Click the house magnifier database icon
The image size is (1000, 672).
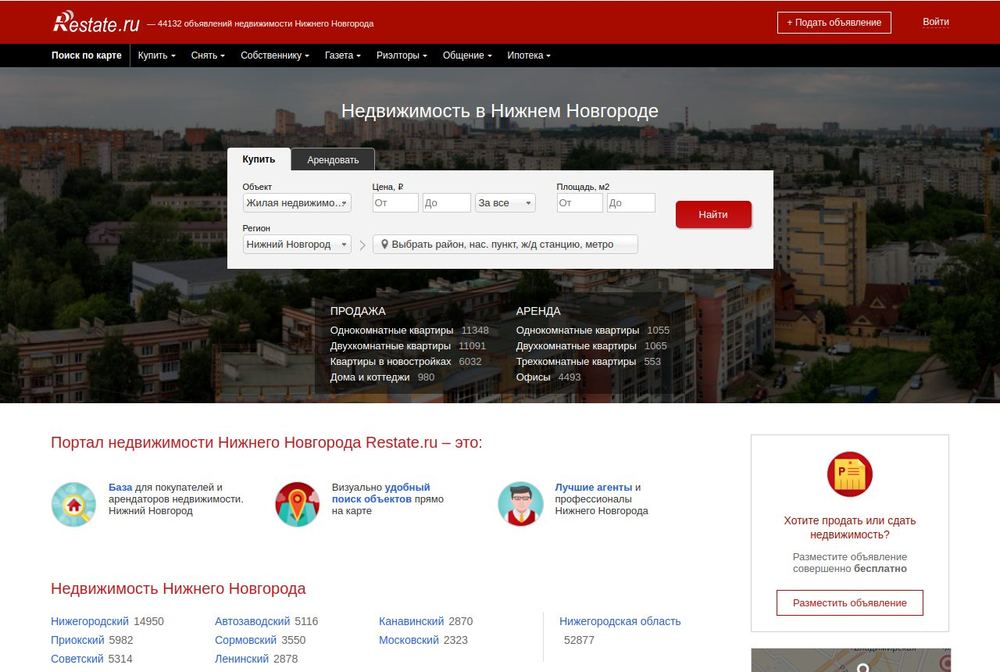73,504
